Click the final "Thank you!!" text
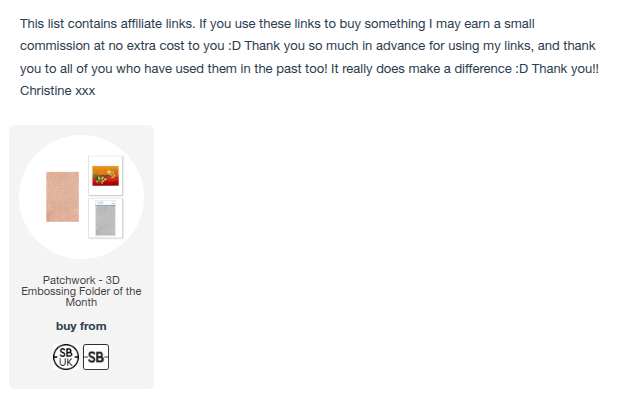The height and width of the screenshot is (409, 620). tap(568, 69)
